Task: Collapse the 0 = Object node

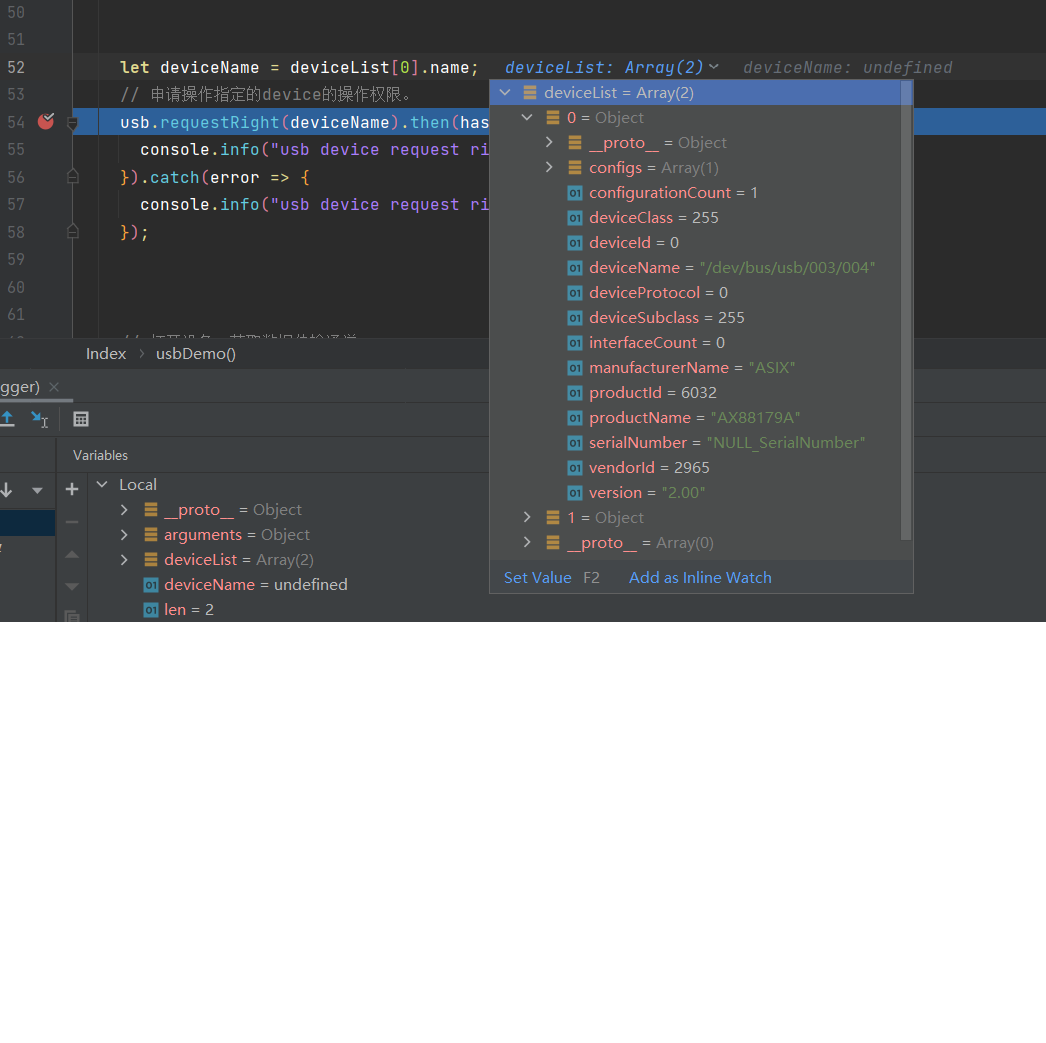Action: pos(527,117)
